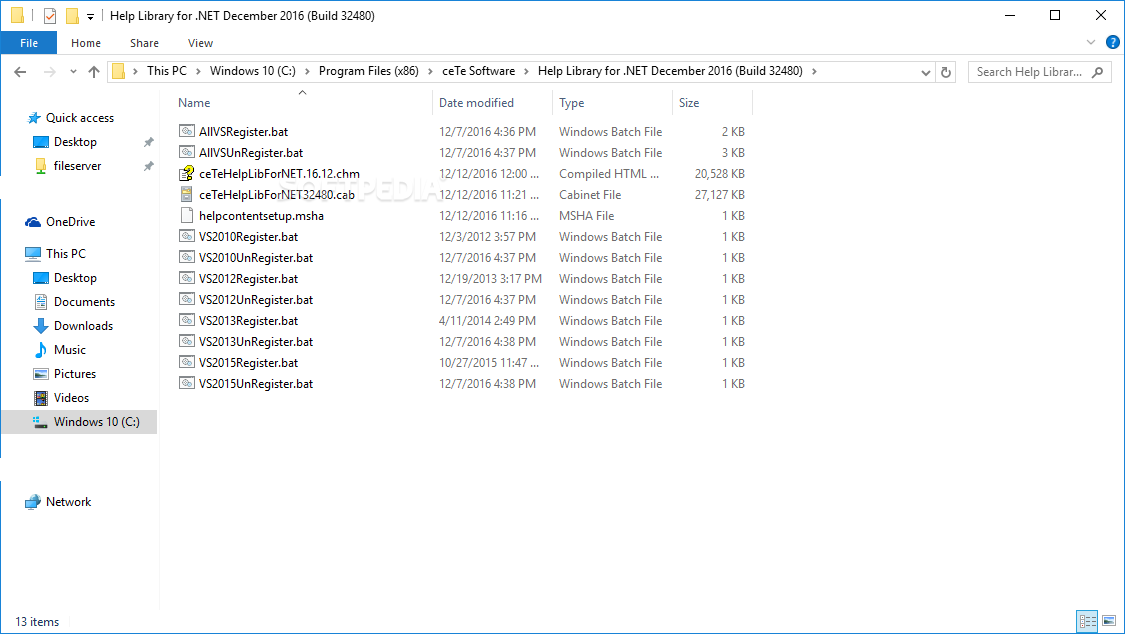The image size is (1125, 634).
Task: Expand chevron after This PC breadcrumb
Action: 199,71
